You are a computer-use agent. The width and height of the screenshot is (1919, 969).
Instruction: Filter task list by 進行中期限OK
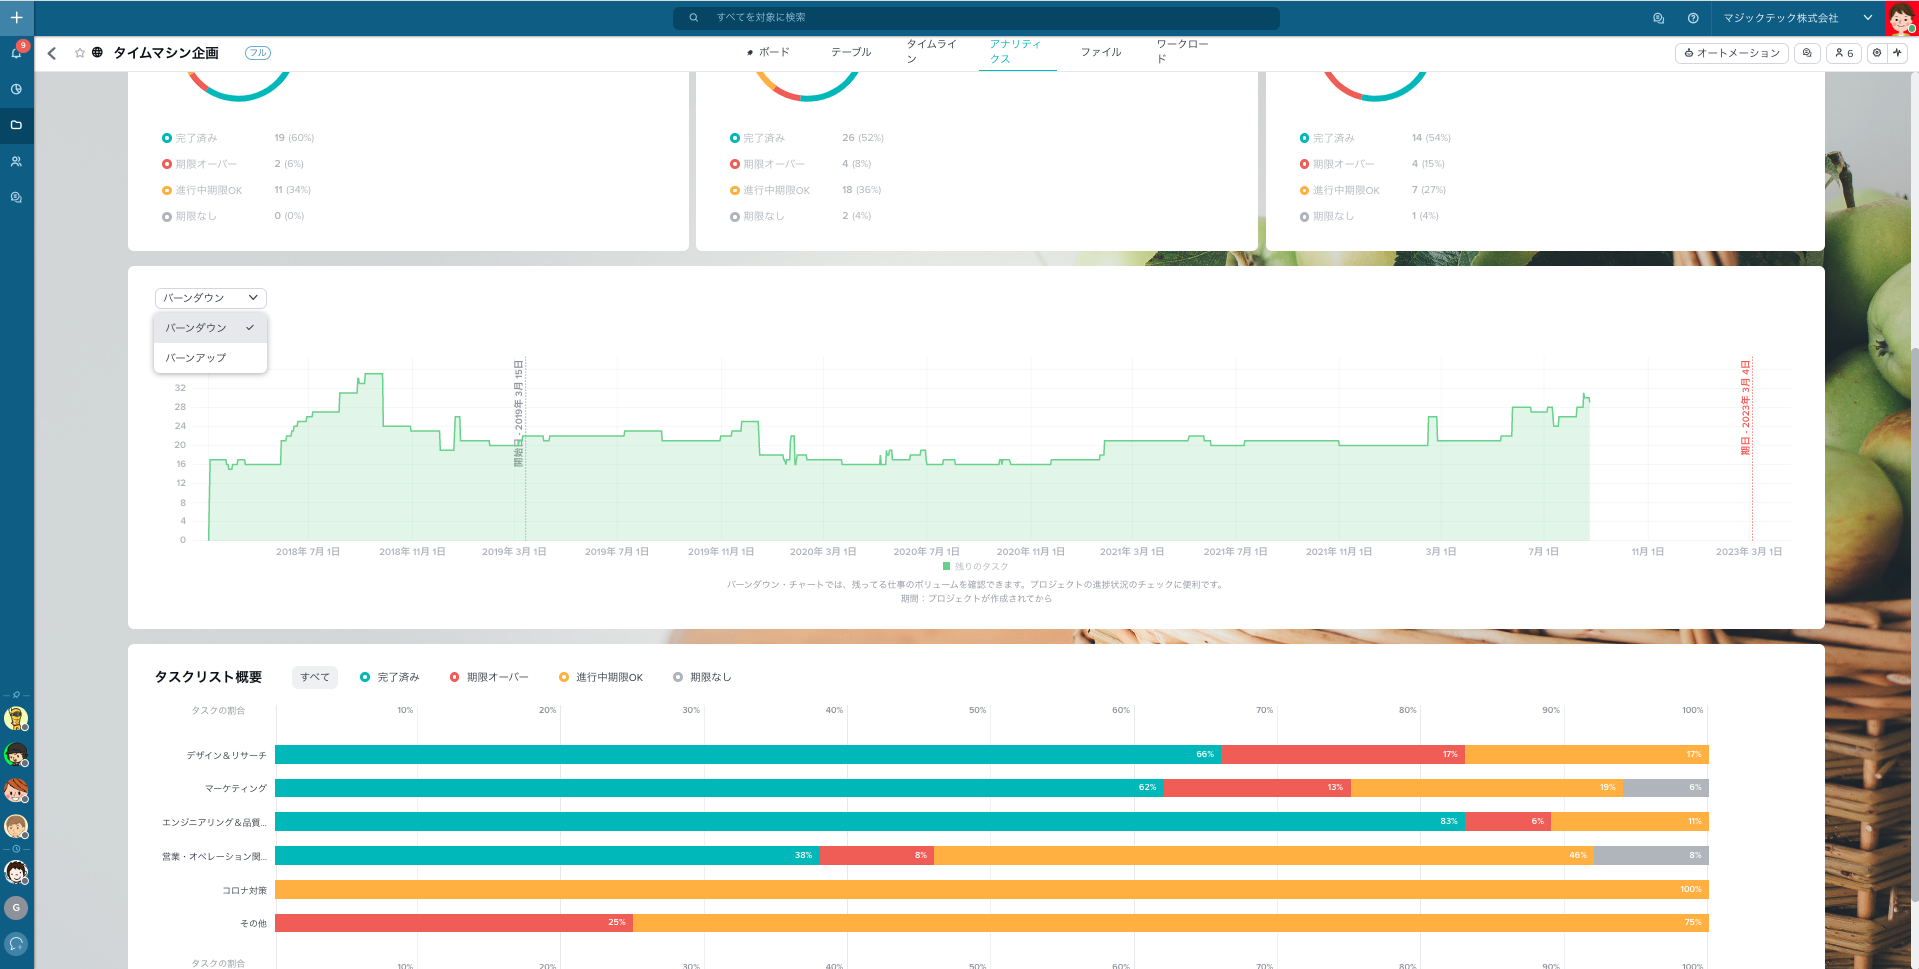click(601, 677)
